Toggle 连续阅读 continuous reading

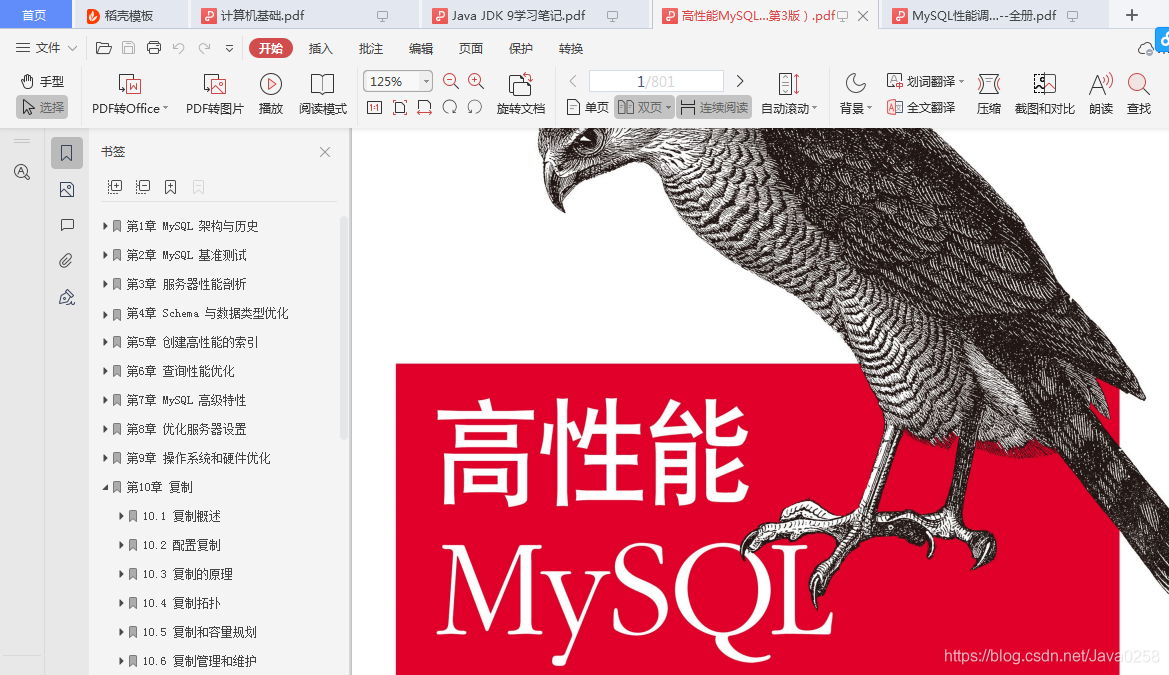coord(714,107)
